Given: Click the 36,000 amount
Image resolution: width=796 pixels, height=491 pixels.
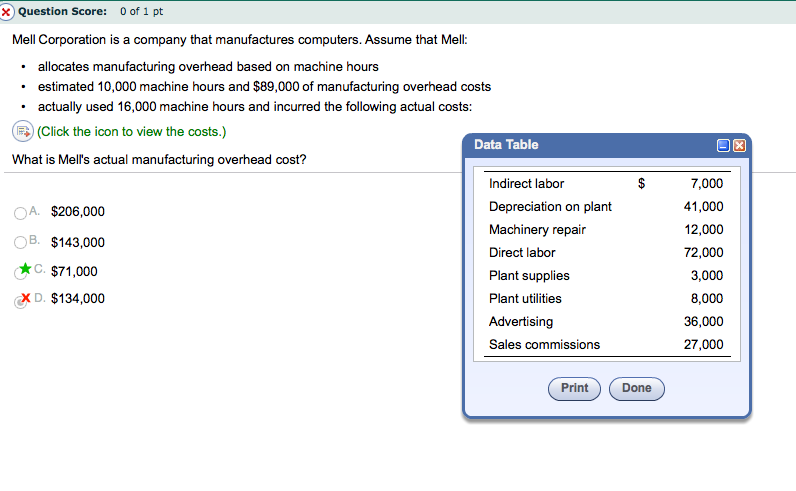Looking at the screenshot, I should coord(704,321).
